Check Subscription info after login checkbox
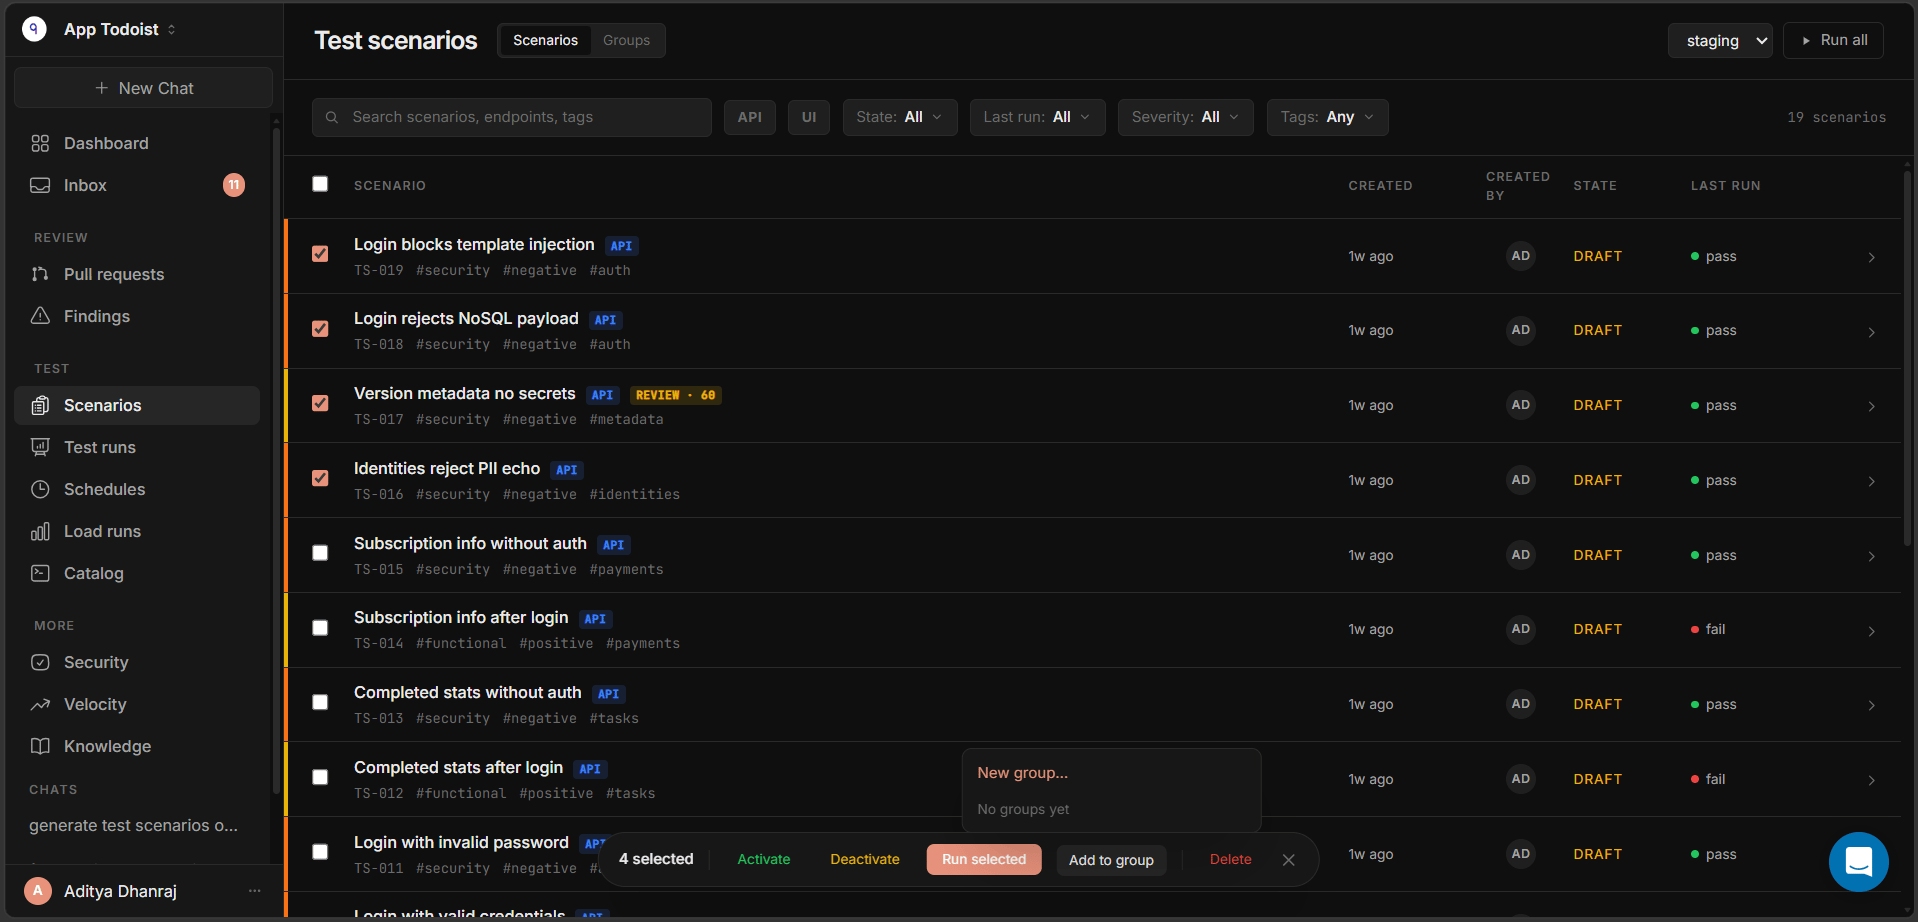Image resolution: width=1918 pixels, height=922 pixels. pyautogui.click(x=320, y=628)
